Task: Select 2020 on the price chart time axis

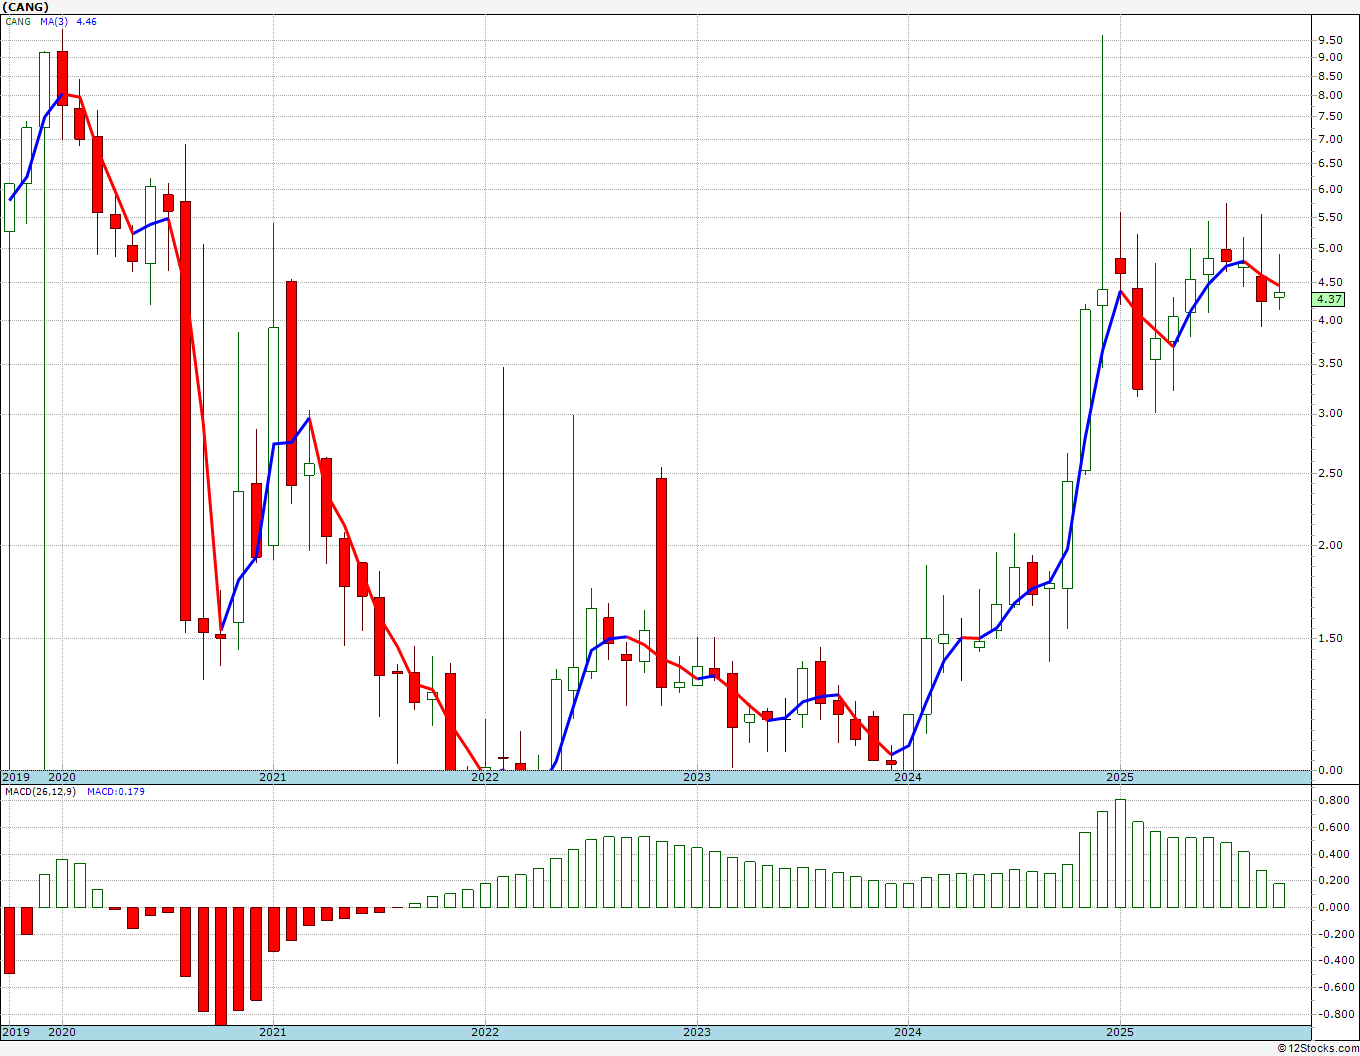Action: [x=62, y=777]
